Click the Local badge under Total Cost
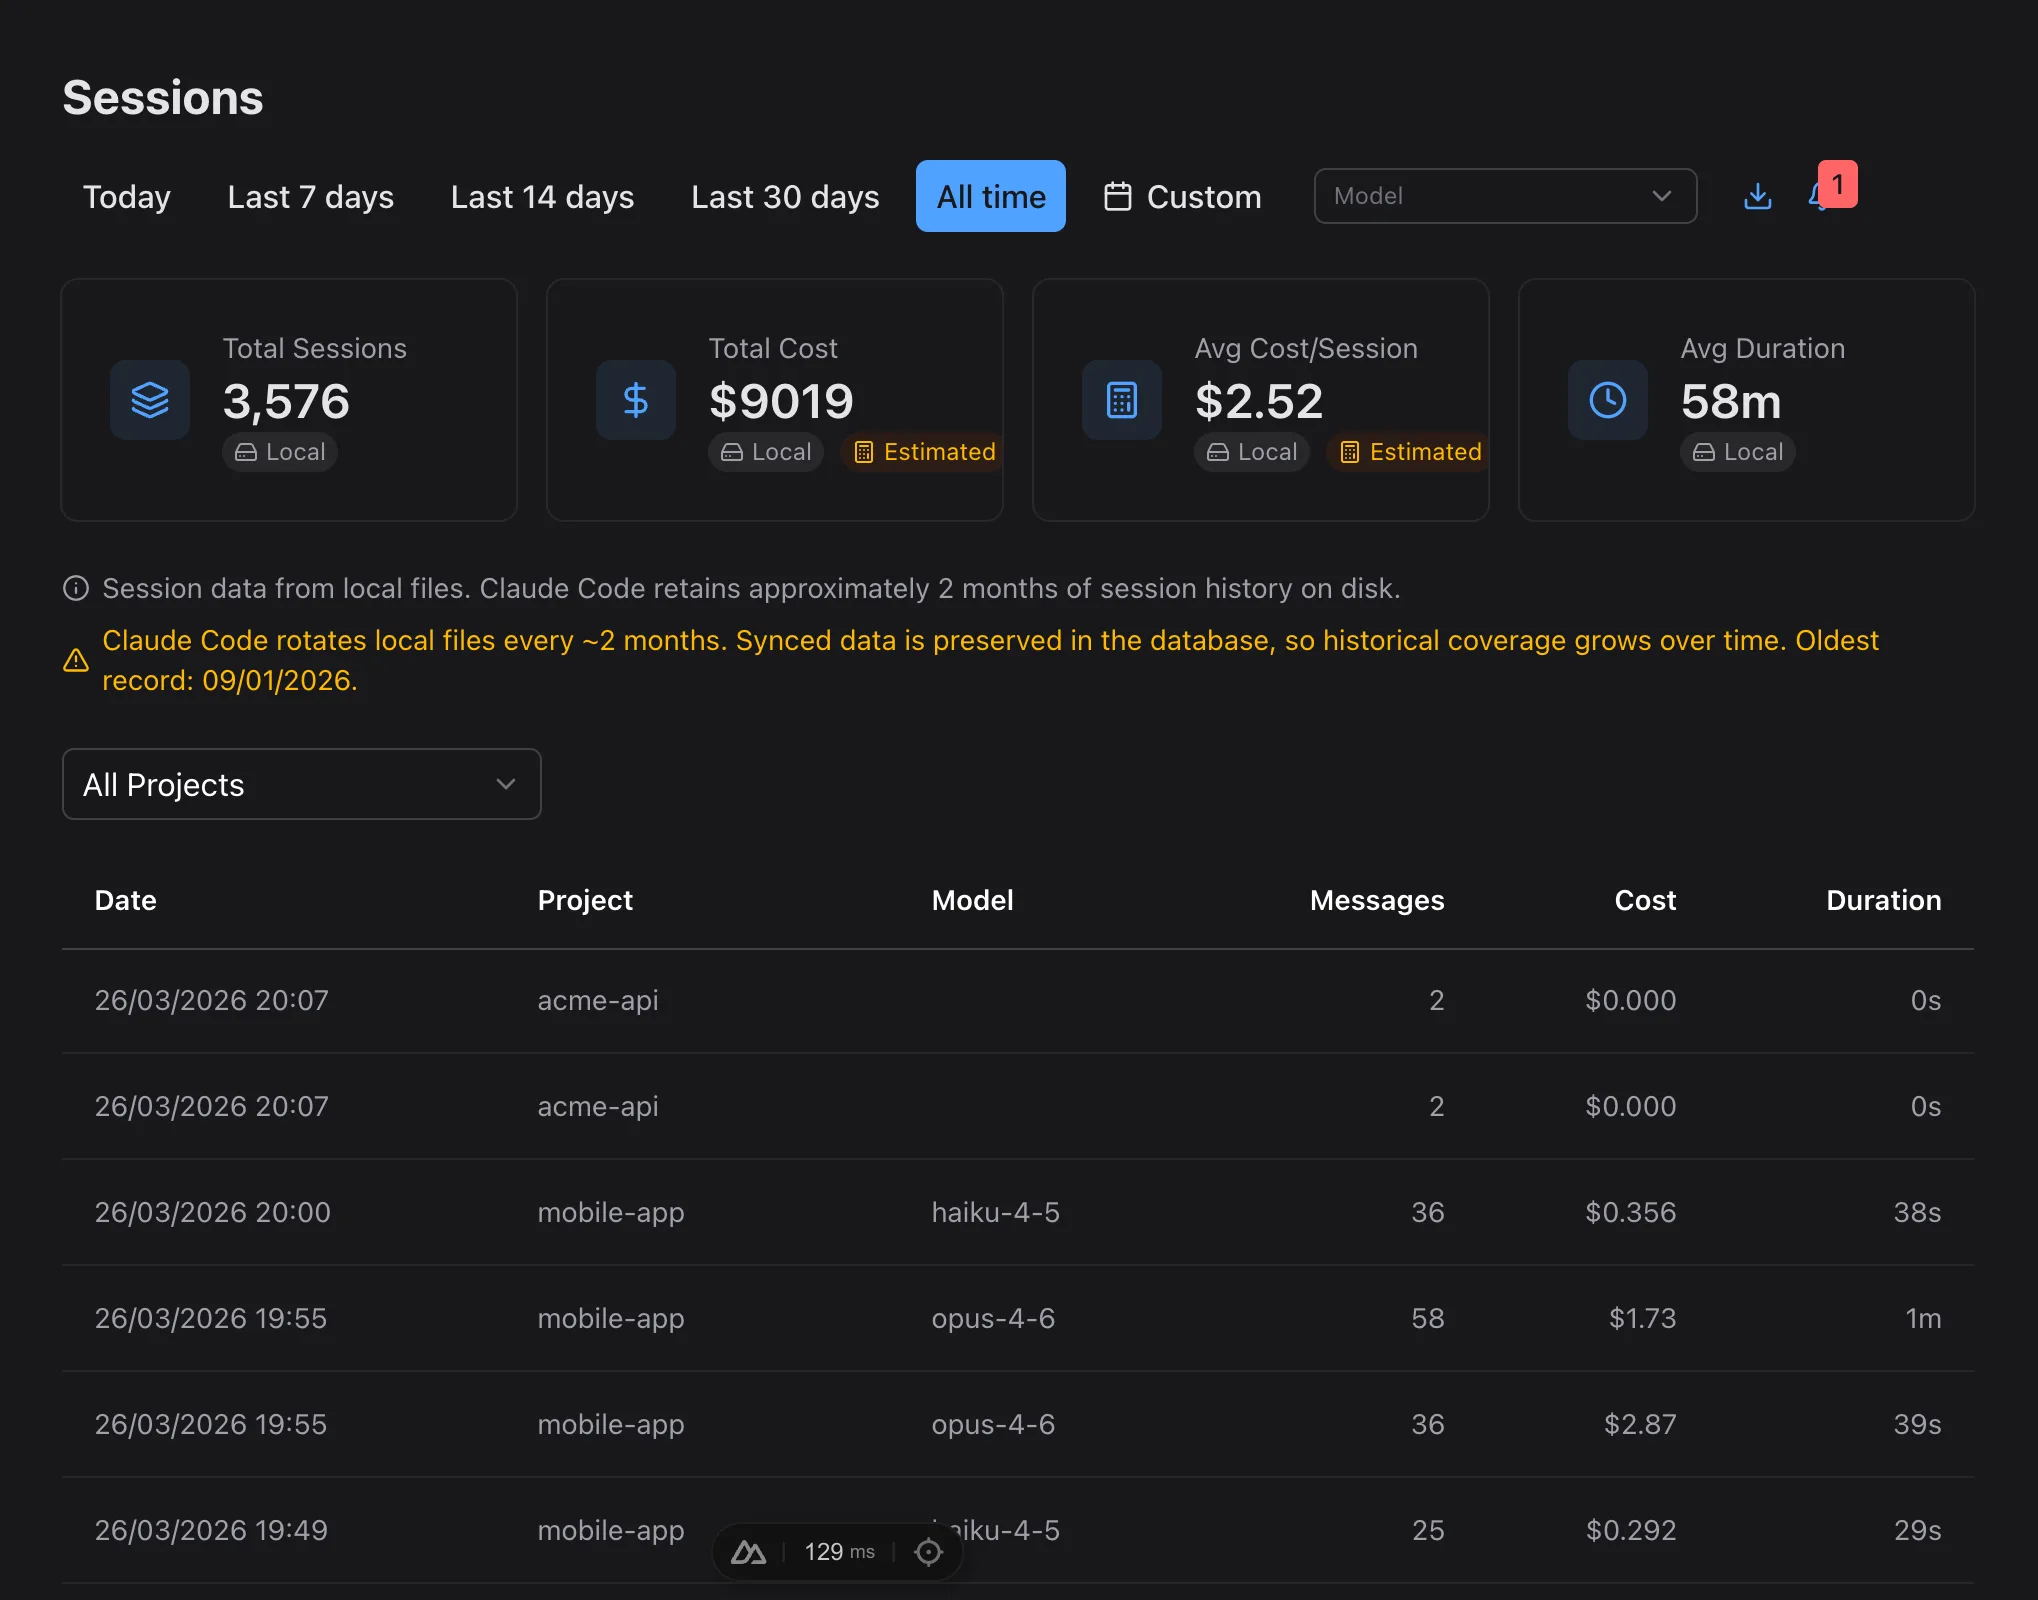This screenshot has width=2038, height=1600. point(766,452)
